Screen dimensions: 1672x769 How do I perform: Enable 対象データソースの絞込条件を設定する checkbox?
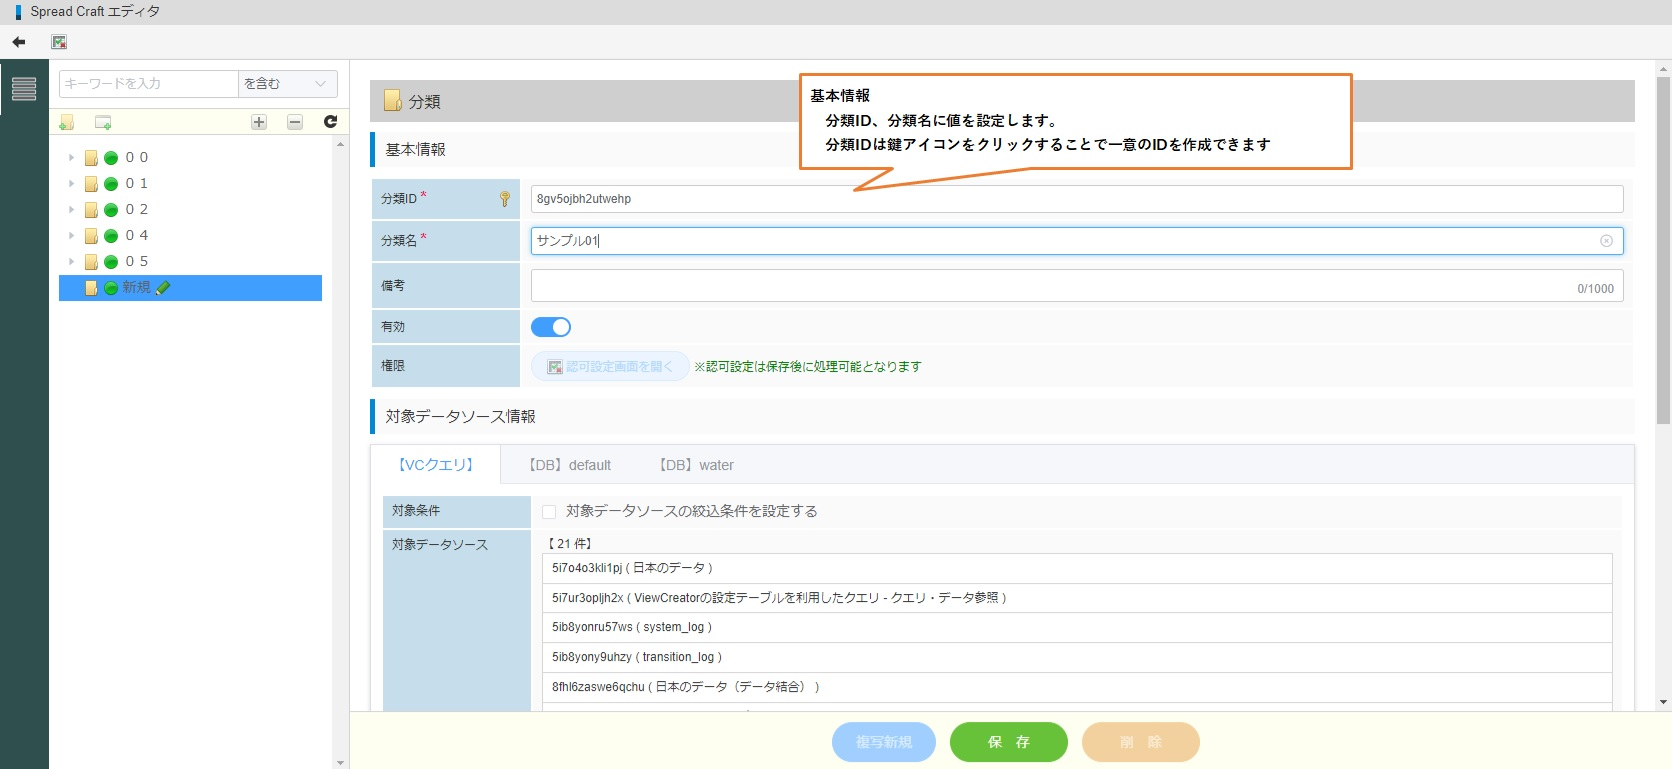point(549,512)
